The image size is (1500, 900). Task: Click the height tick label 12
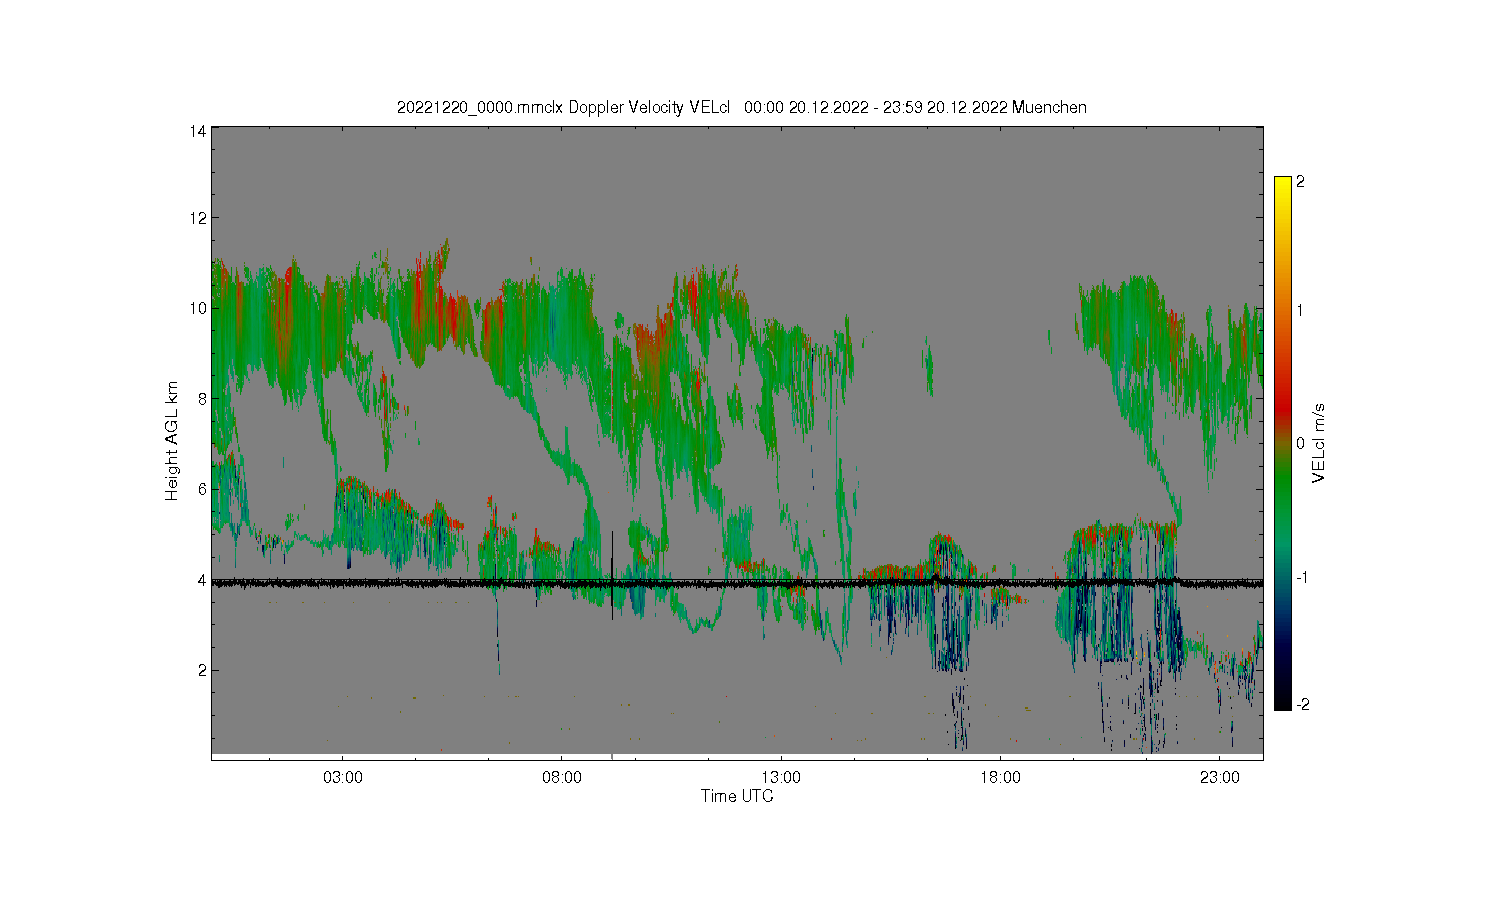click(198, 218)
